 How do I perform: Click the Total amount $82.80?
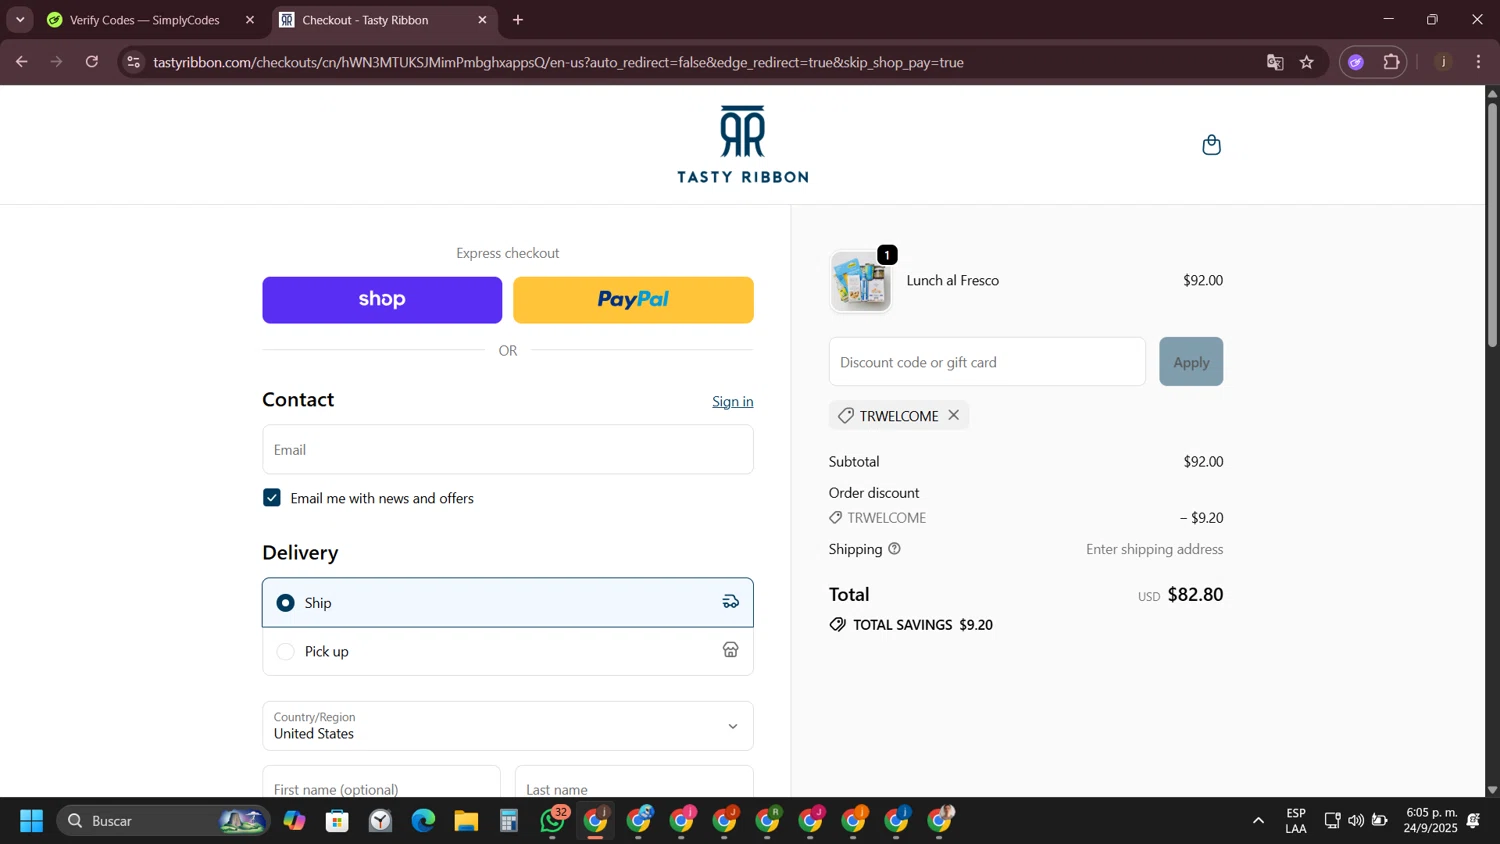point(1195,594)
